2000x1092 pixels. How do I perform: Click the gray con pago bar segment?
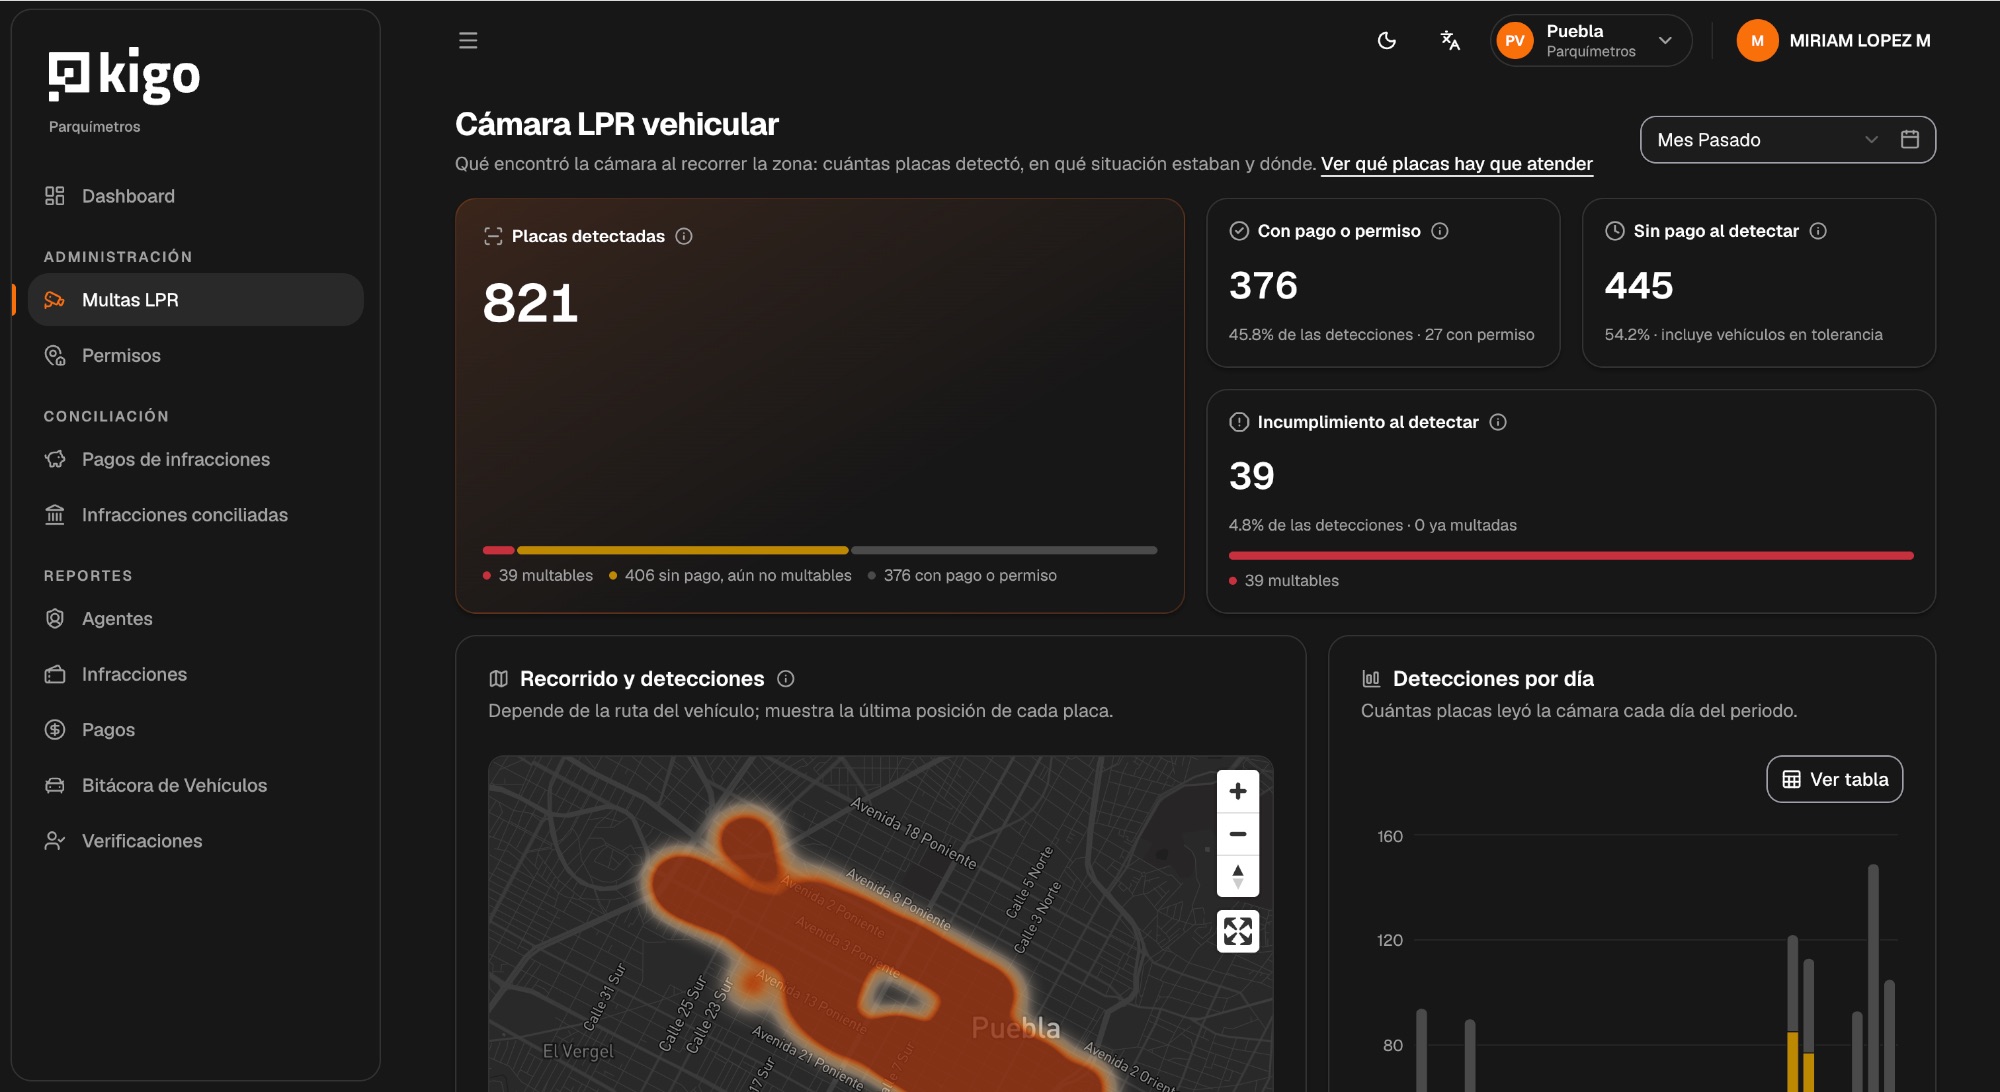click(1004, 550)
